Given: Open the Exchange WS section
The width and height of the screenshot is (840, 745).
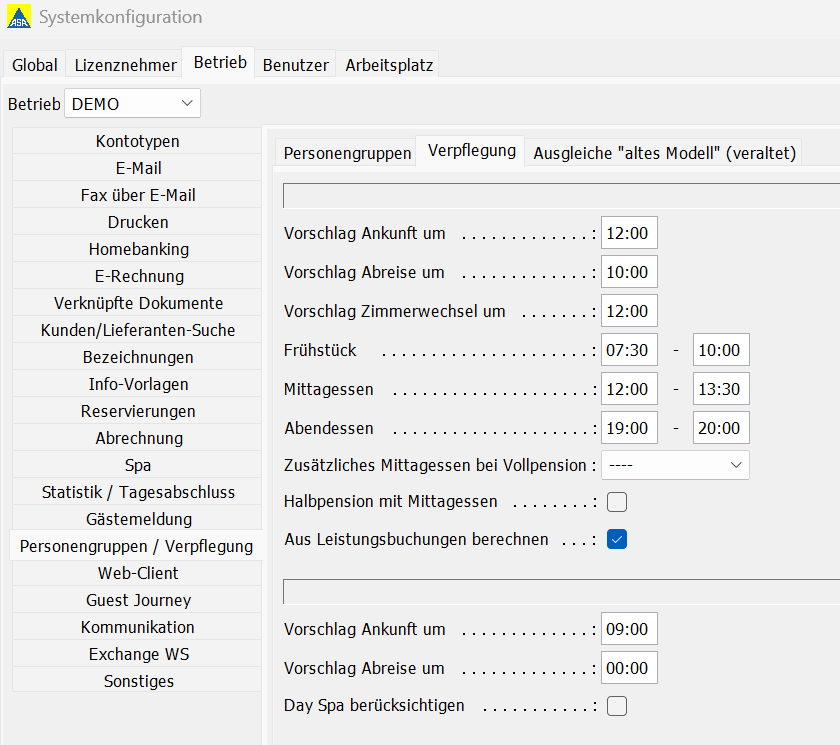Looking at the screenshot, I should click(137, 654).
